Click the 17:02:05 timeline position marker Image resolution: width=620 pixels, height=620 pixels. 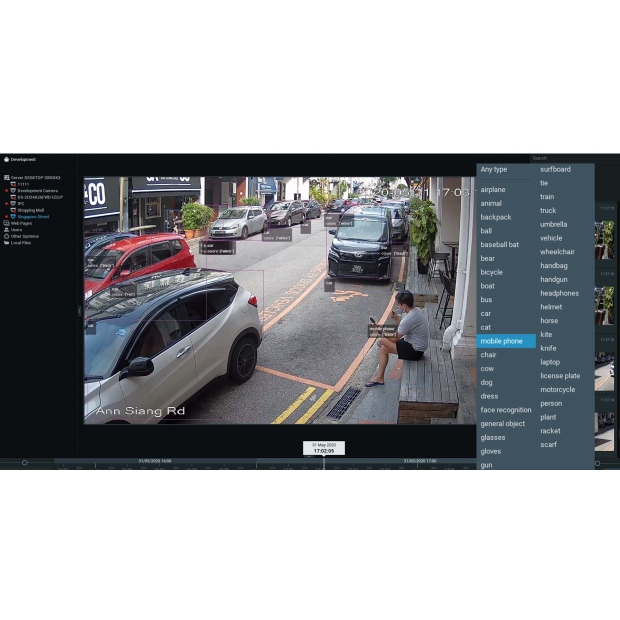click(x=323, y=449)
